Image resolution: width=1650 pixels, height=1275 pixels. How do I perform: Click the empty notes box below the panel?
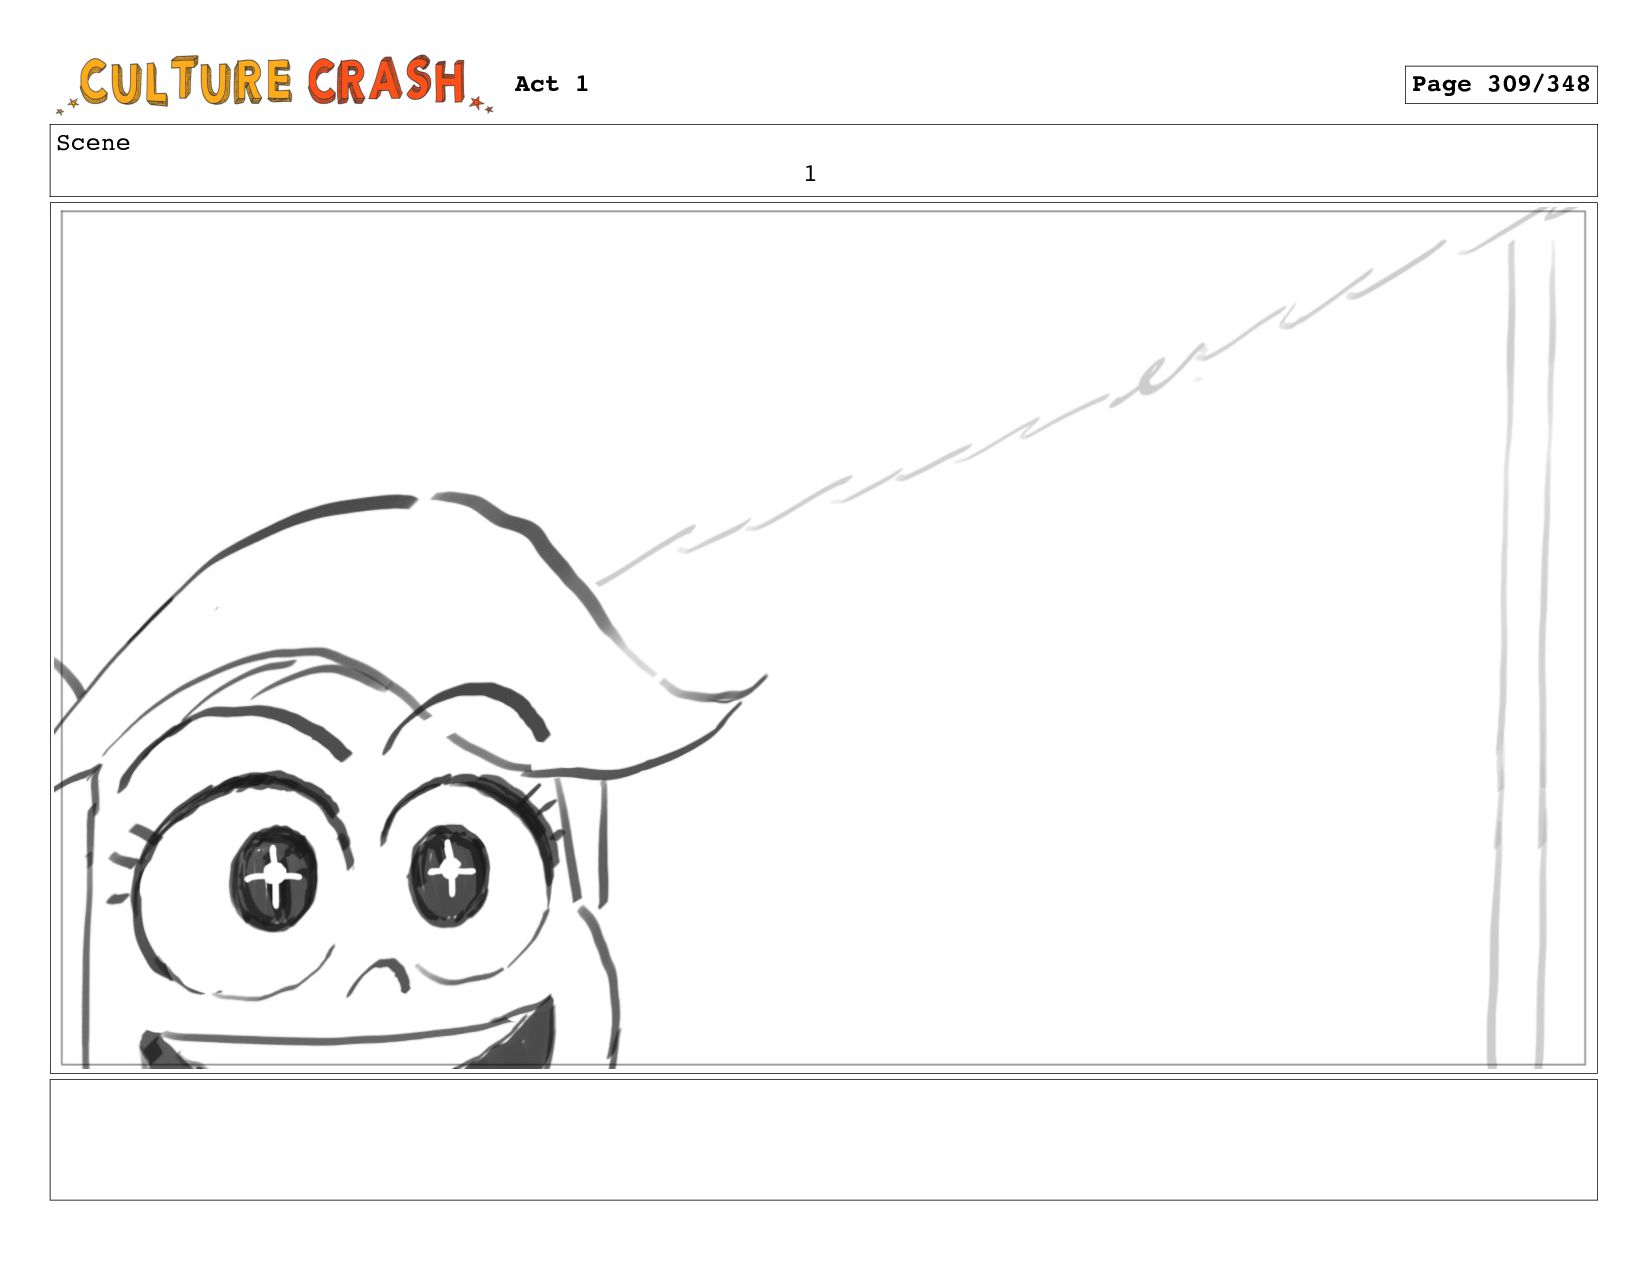tap(823, 1139)
